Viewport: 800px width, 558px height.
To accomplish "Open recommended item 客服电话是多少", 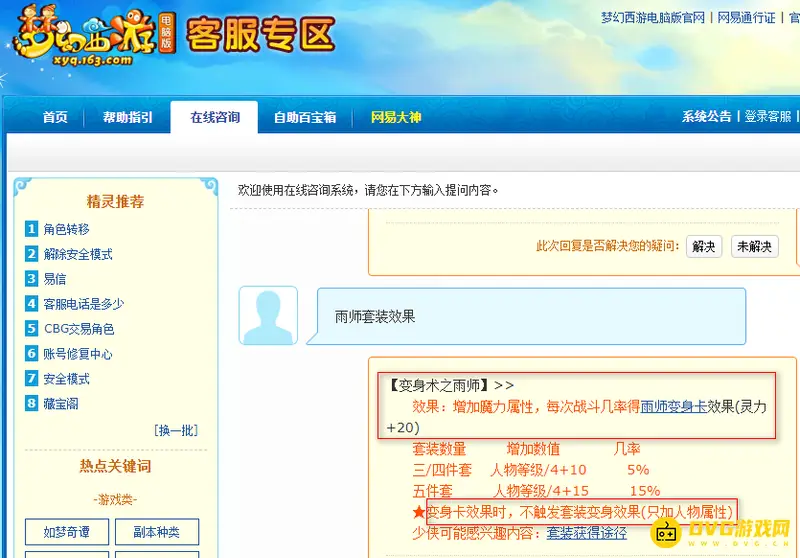I will [84, 304].
